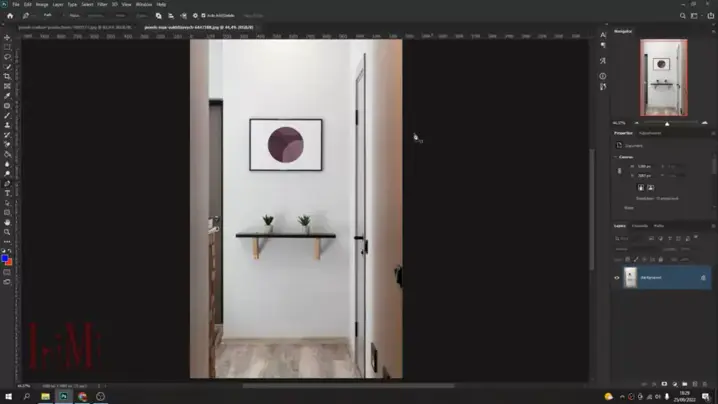Select the Zoom tool

point(7,232)
